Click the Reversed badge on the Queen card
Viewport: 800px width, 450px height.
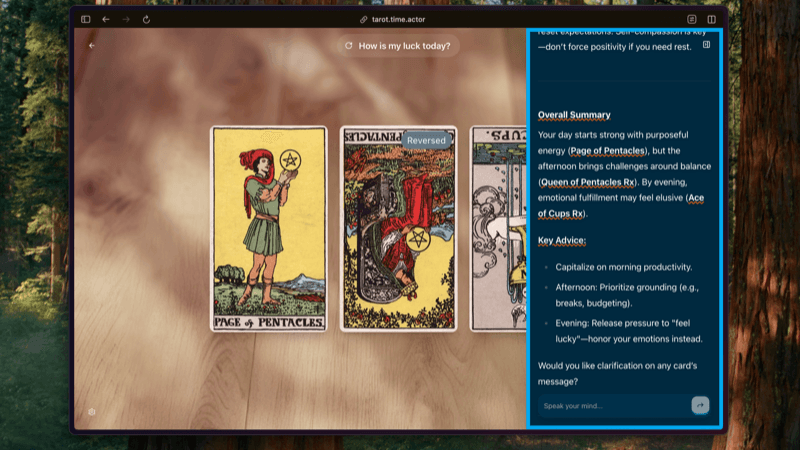pyautogui.click(x=426, y=141)
